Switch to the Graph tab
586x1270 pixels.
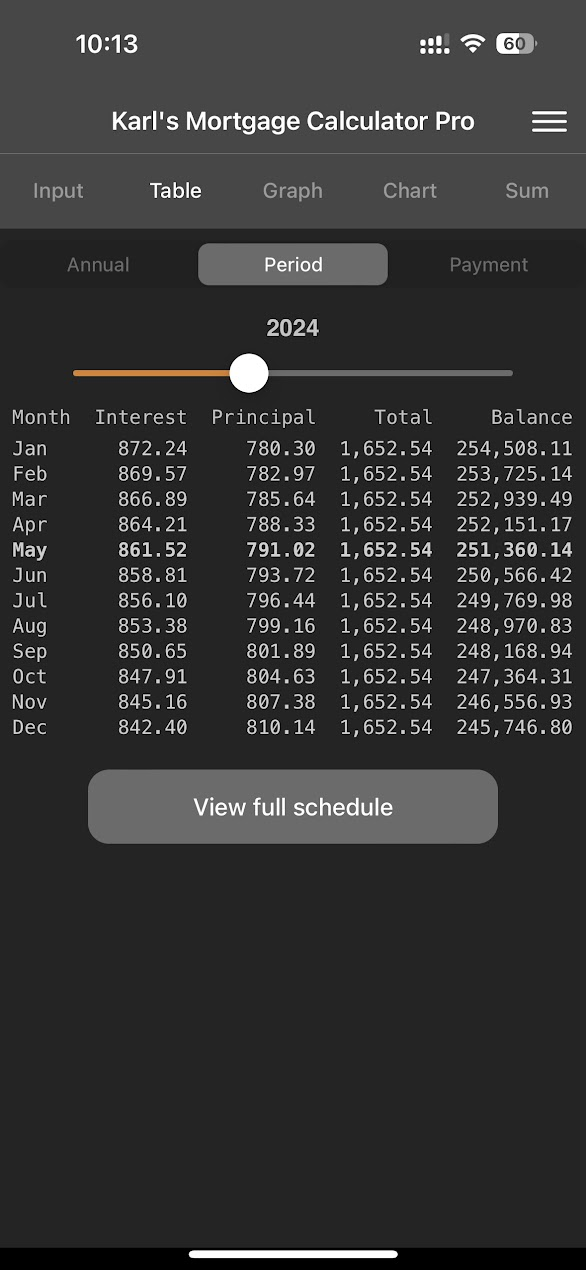coord(293,191)
